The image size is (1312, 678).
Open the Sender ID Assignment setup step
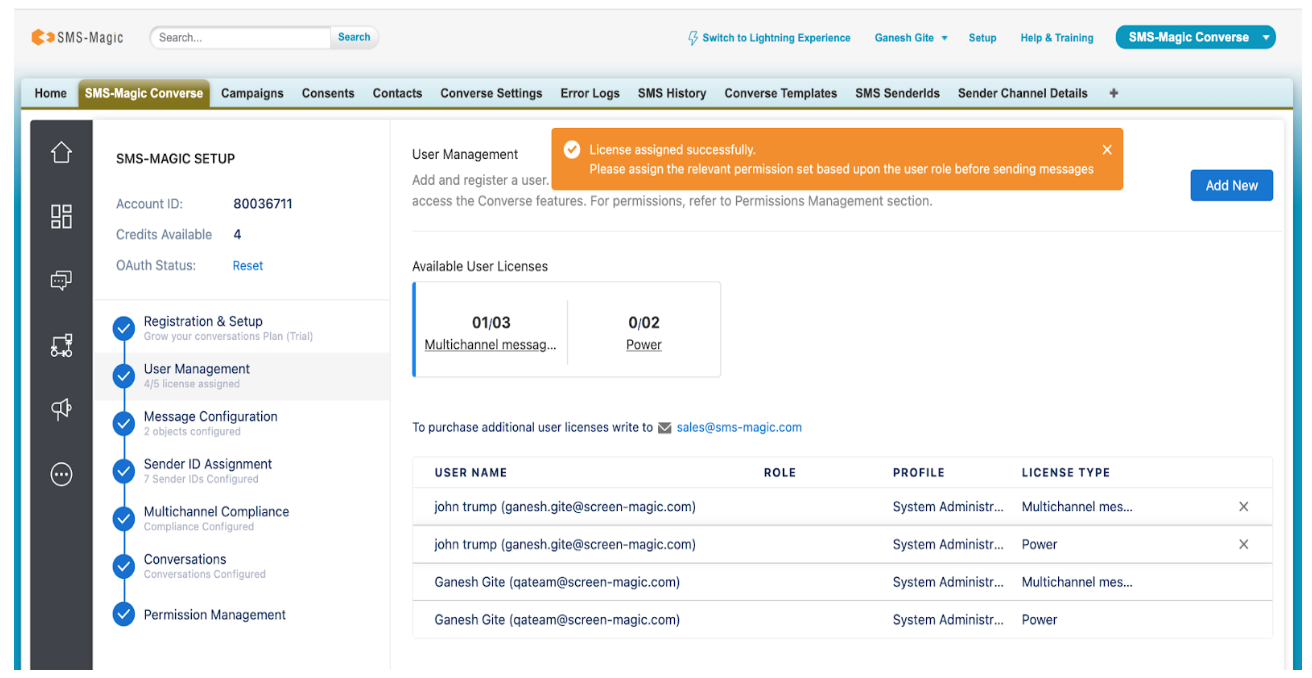point(208,471)
